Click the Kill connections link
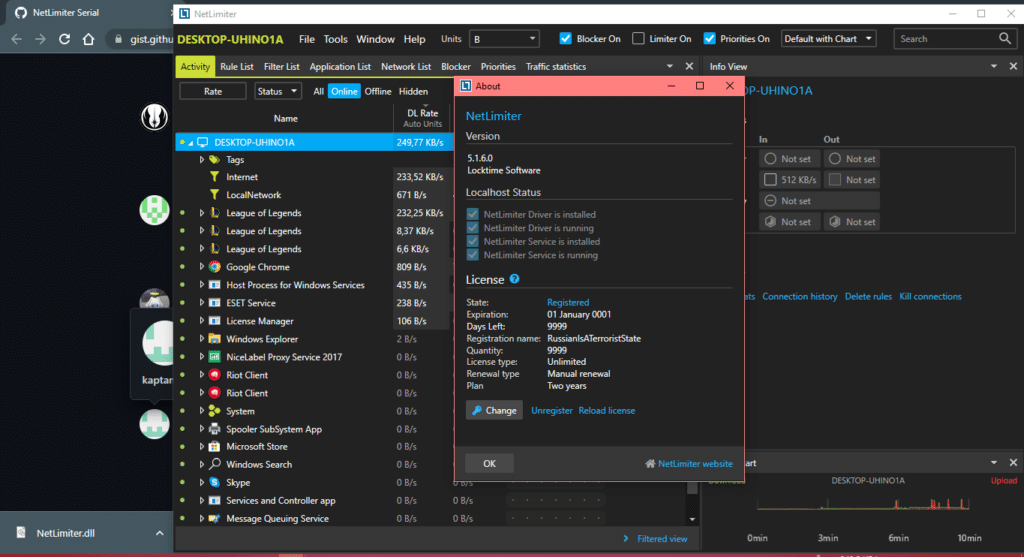This screenshot has height=557, width=1024. click(x=930, y=296)
